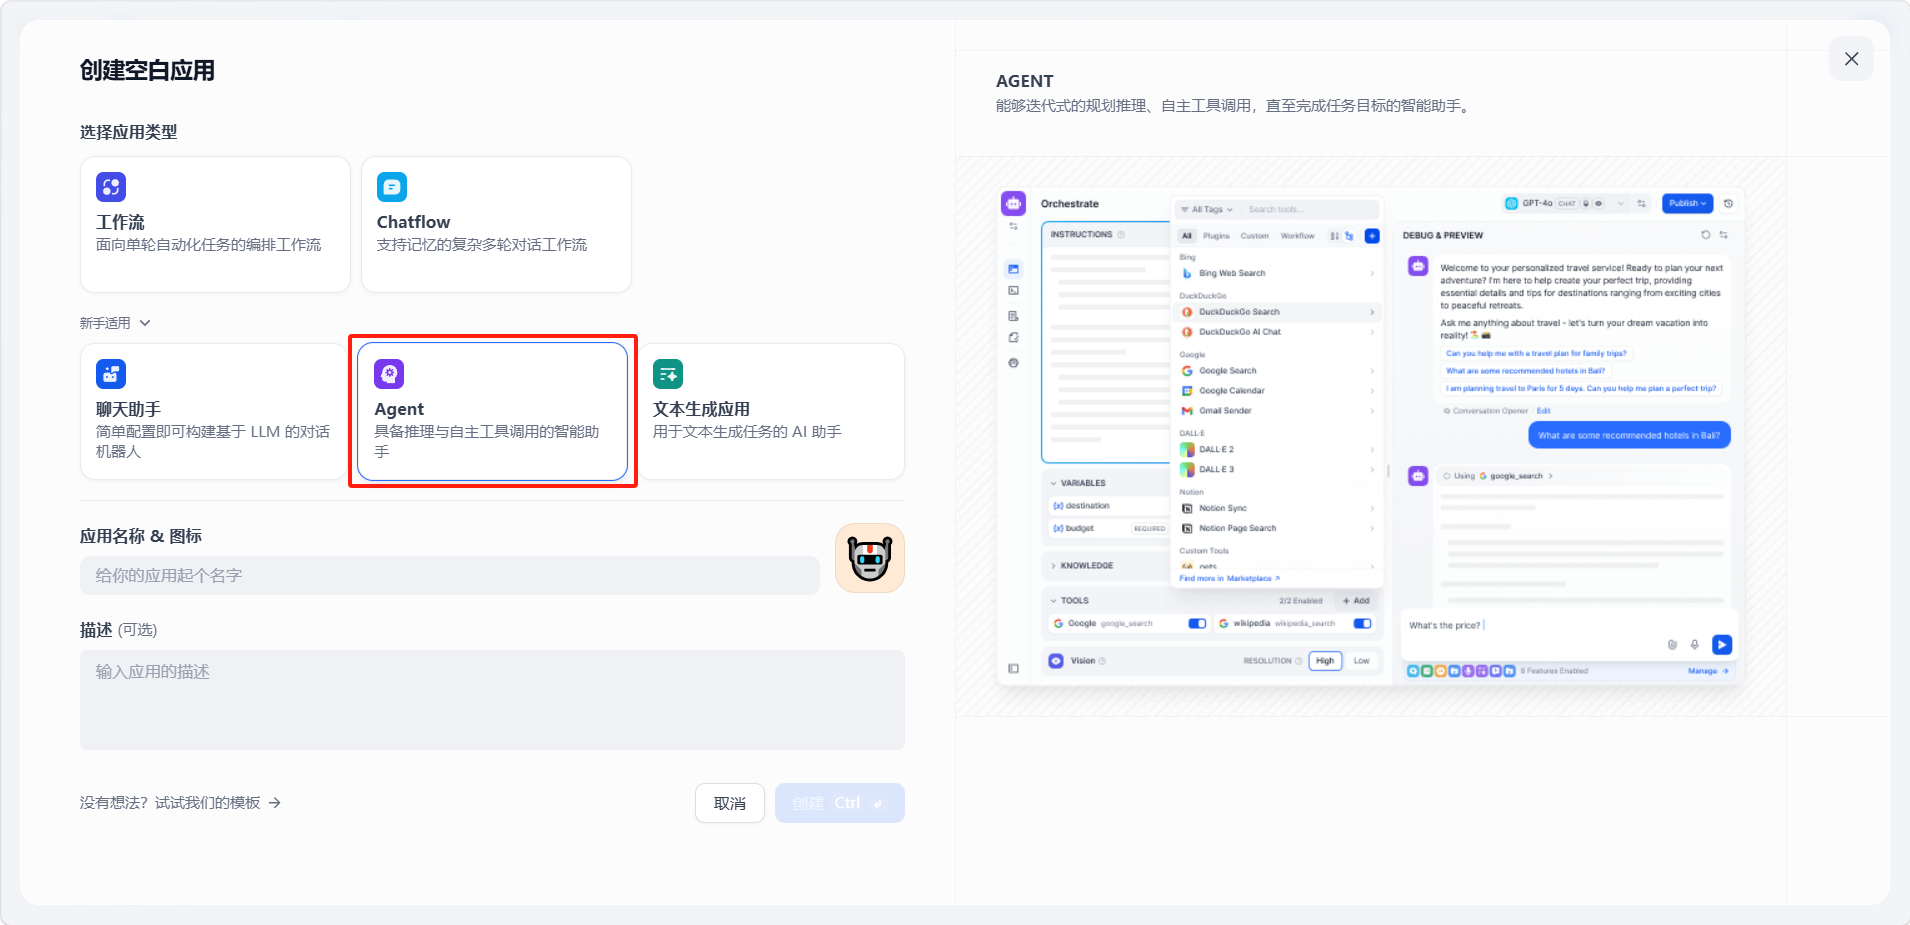Image resolution: width=1910 pixels, height=925 pixels.
Task: Click the chat assistant robot icon
Action: [111, 374]
